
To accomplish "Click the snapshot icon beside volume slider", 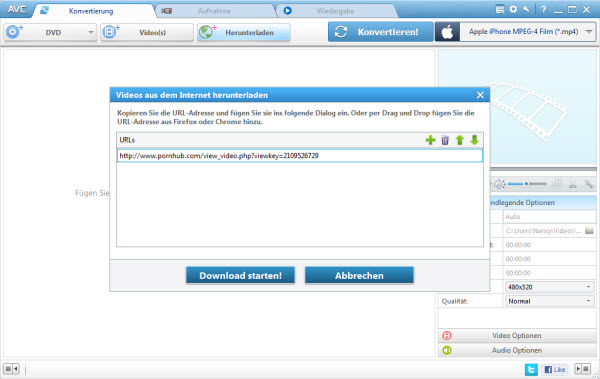I will click(557, 184).
